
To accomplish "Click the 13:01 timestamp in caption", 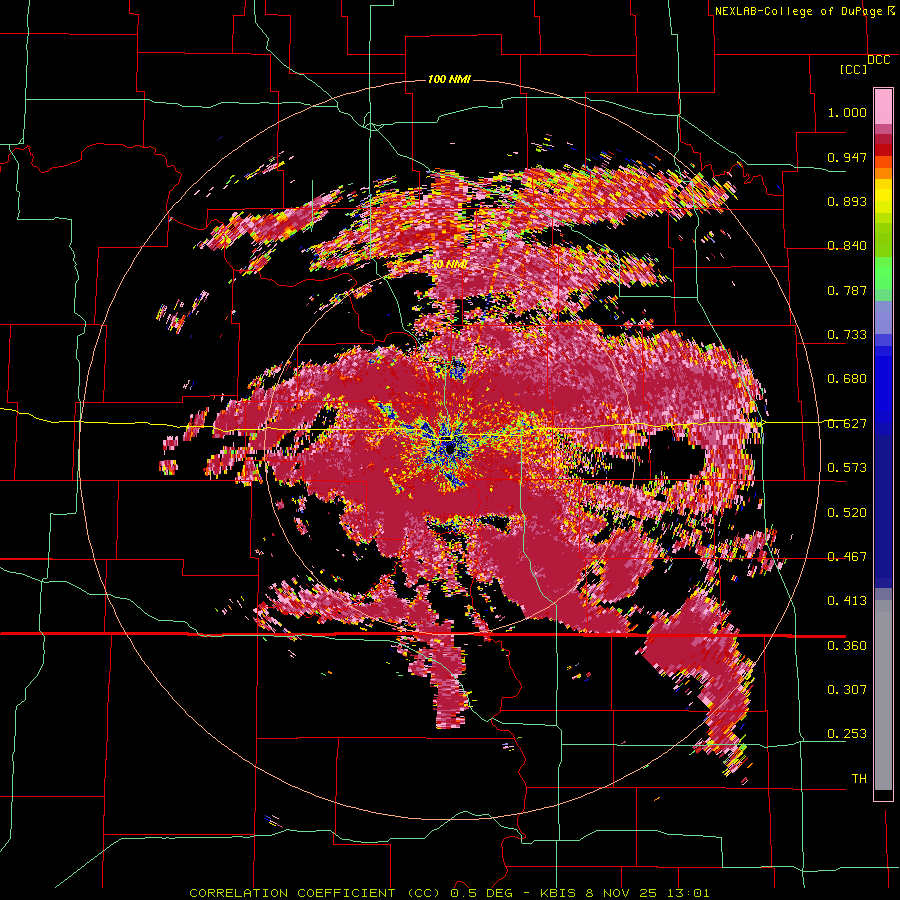I will tap(688, 893).
